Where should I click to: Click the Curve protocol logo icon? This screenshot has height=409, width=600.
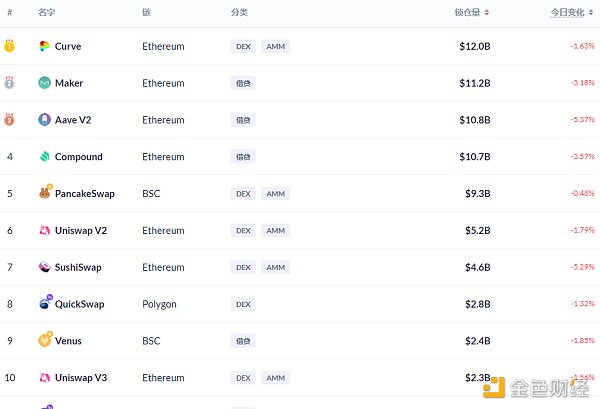(44, 46)
